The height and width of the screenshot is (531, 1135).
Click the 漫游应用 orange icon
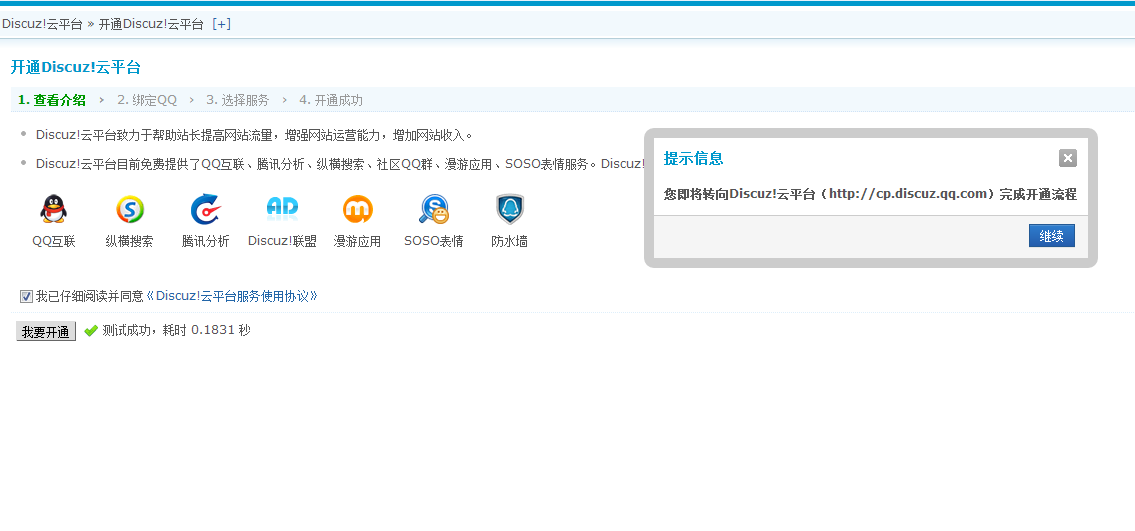(358, 209)
